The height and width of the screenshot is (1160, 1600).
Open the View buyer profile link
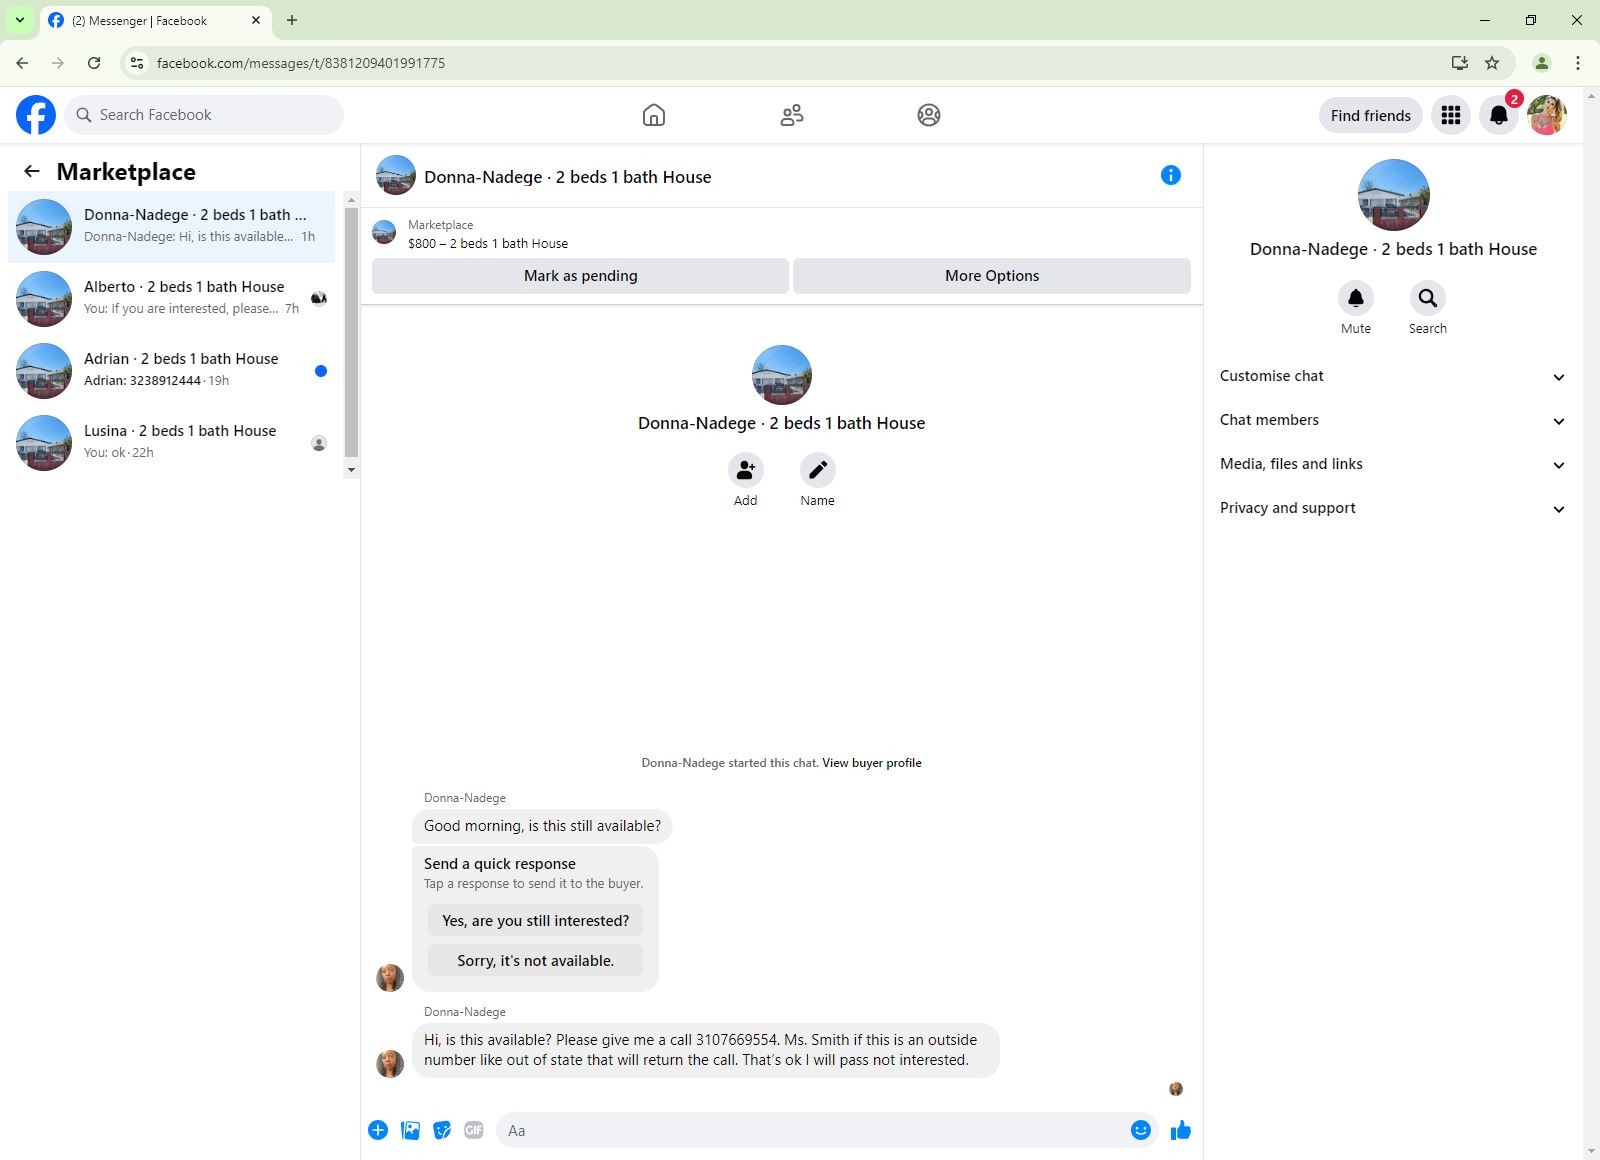point(872,763)
